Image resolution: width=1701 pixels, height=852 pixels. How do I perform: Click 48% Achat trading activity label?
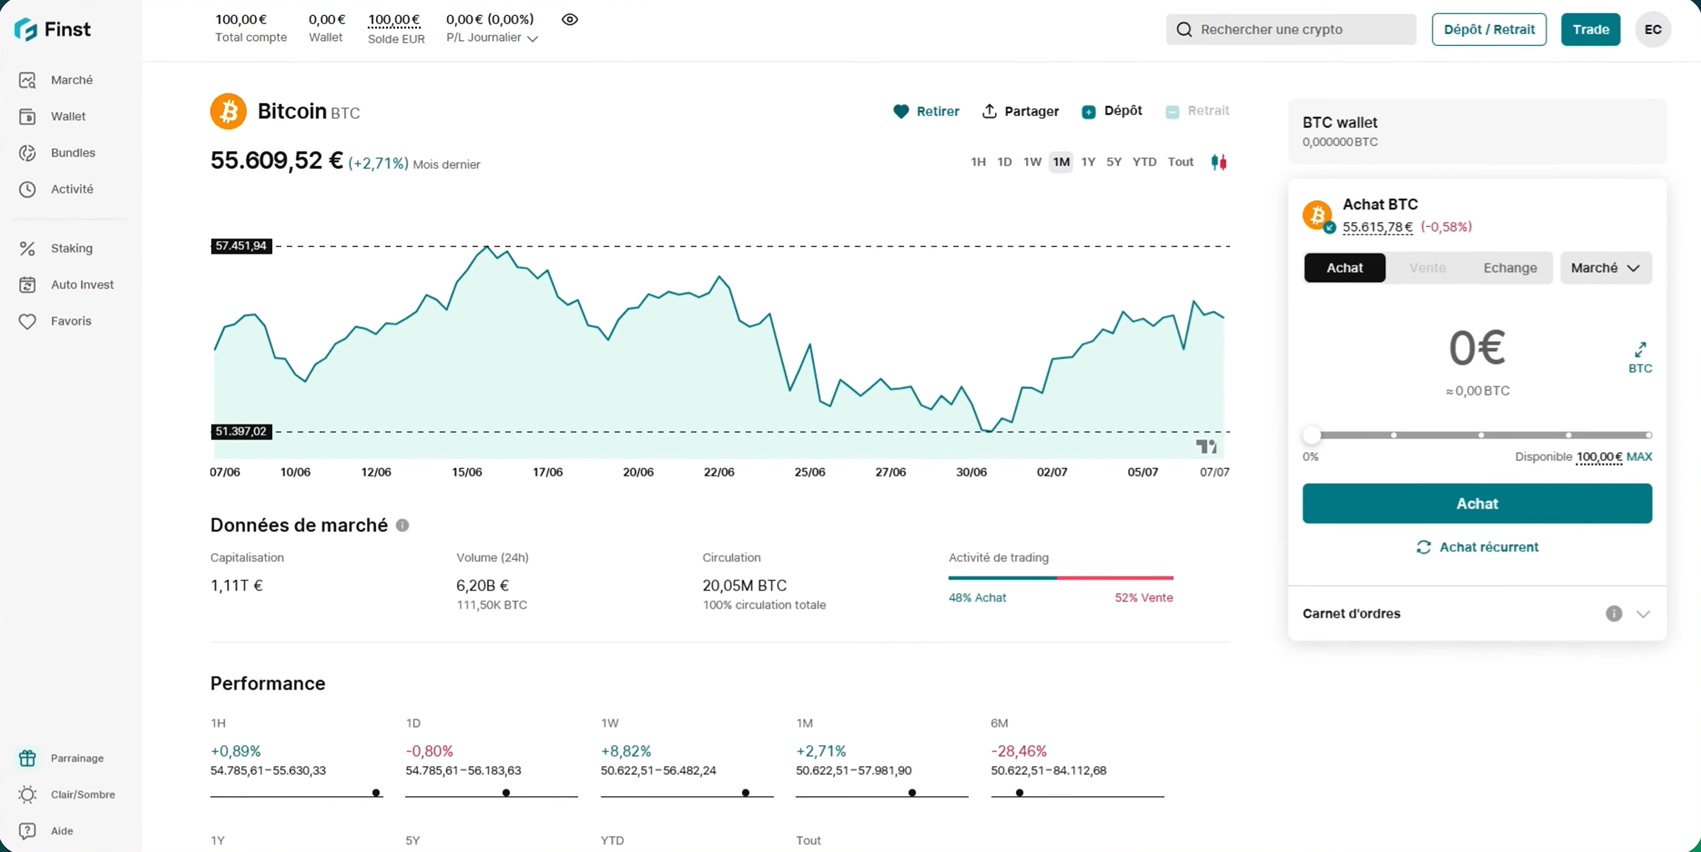[977, 598]
